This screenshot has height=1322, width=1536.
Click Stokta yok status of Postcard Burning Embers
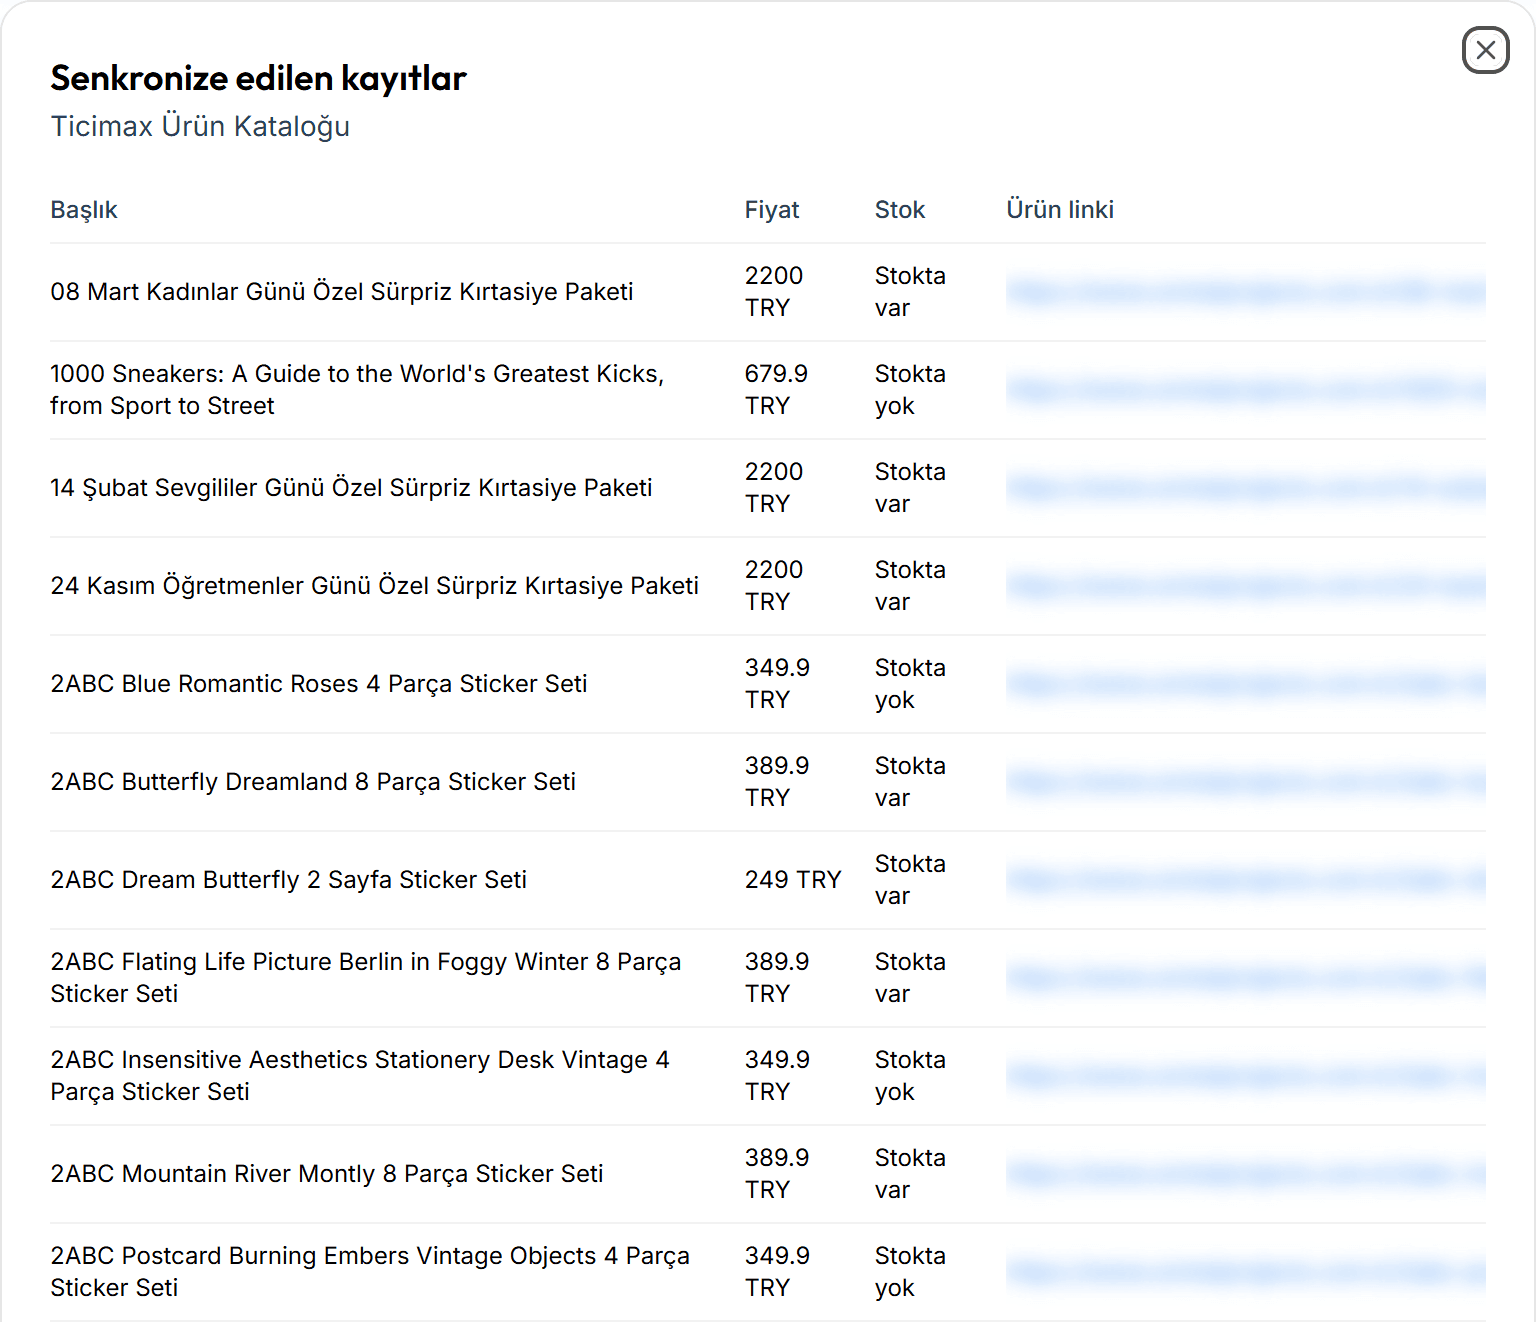(x=910, y=1272)
